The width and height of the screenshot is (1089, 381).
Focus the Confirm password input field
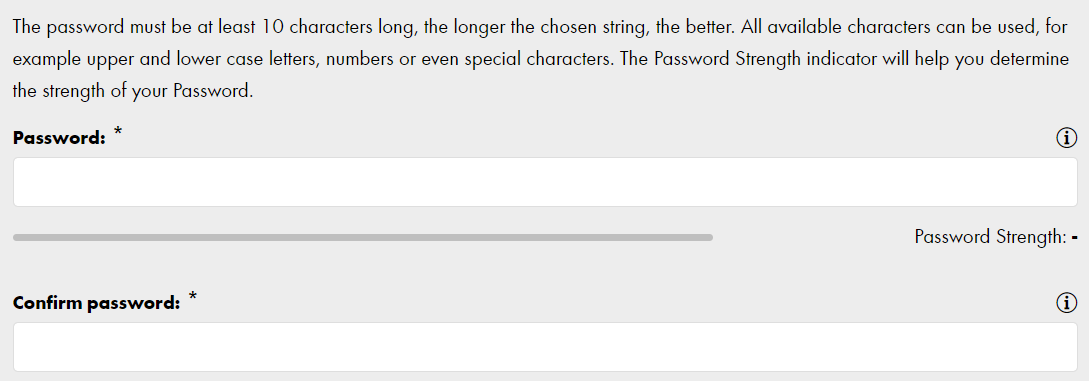545,346
